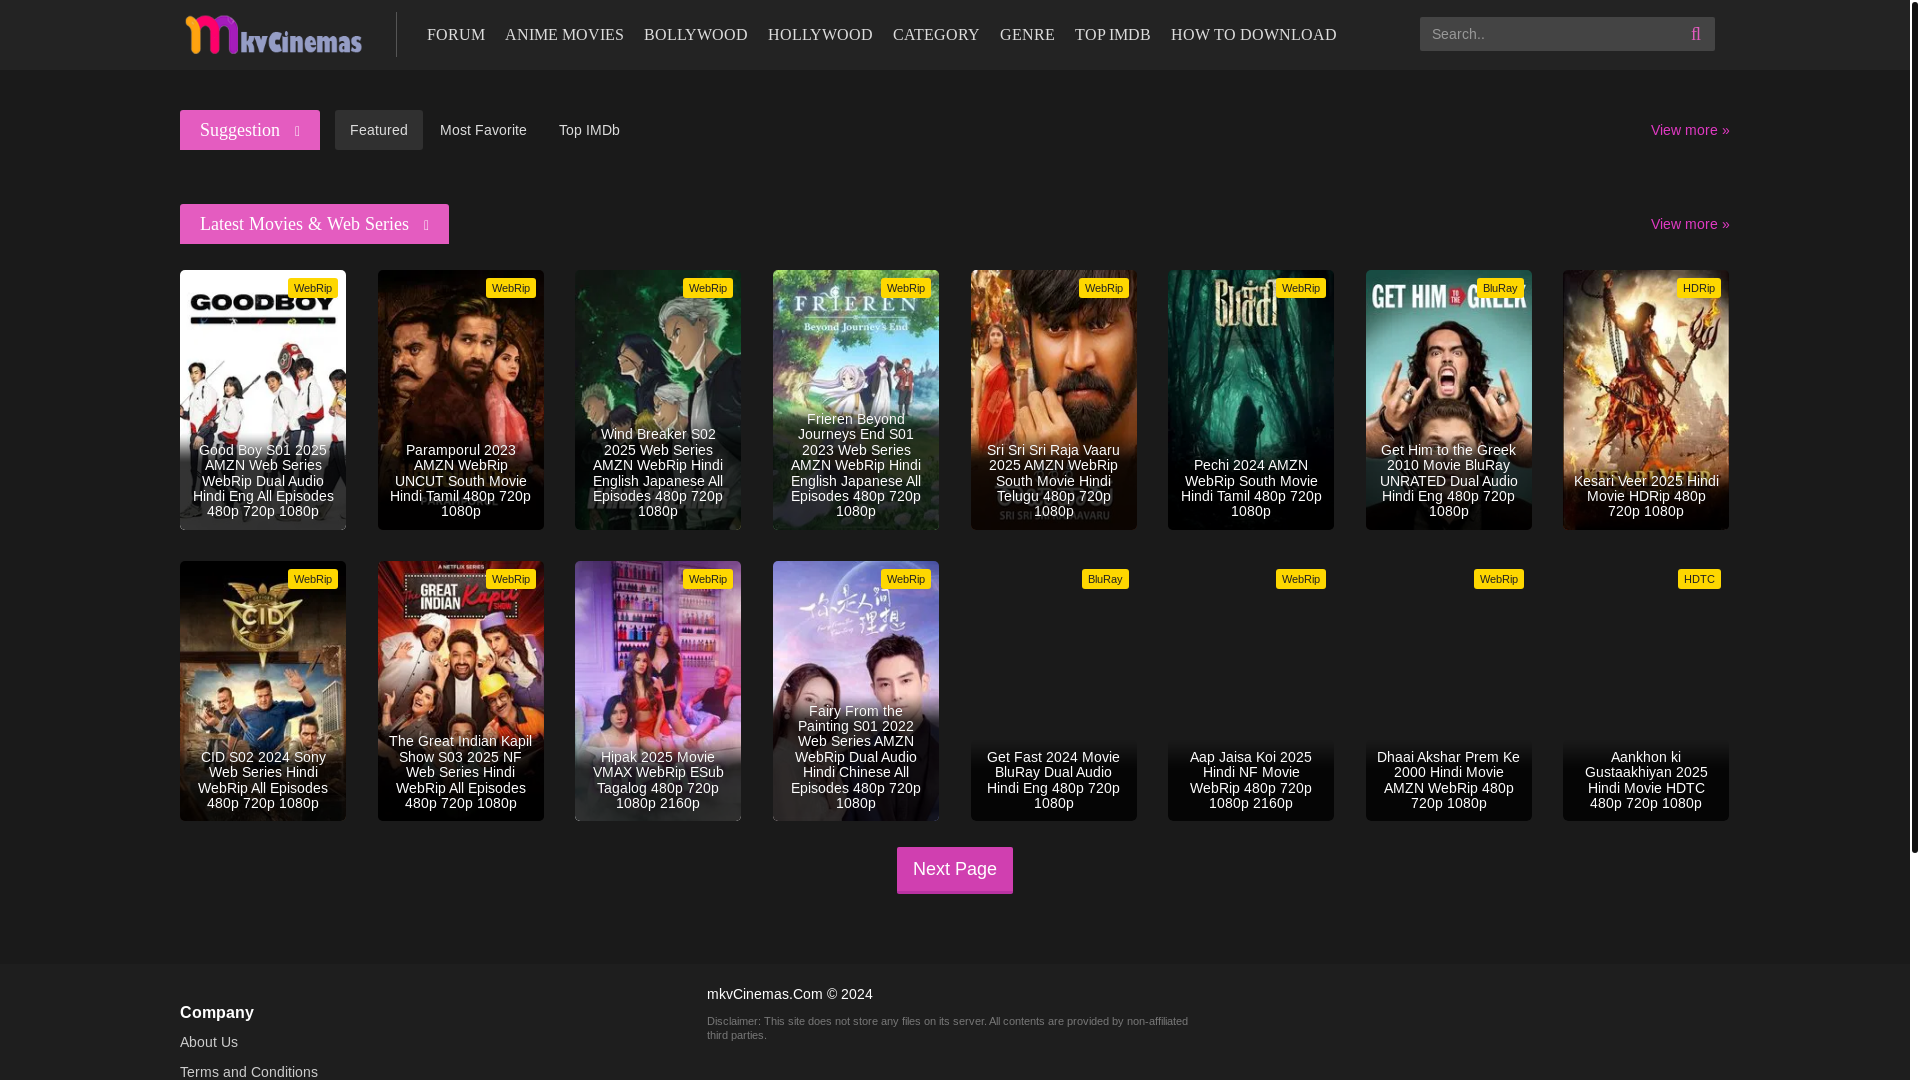Open the Aap Jaisa Koi 2025 card
This screenshot has height=1080, width=1920.
[x=1251, y=691]
